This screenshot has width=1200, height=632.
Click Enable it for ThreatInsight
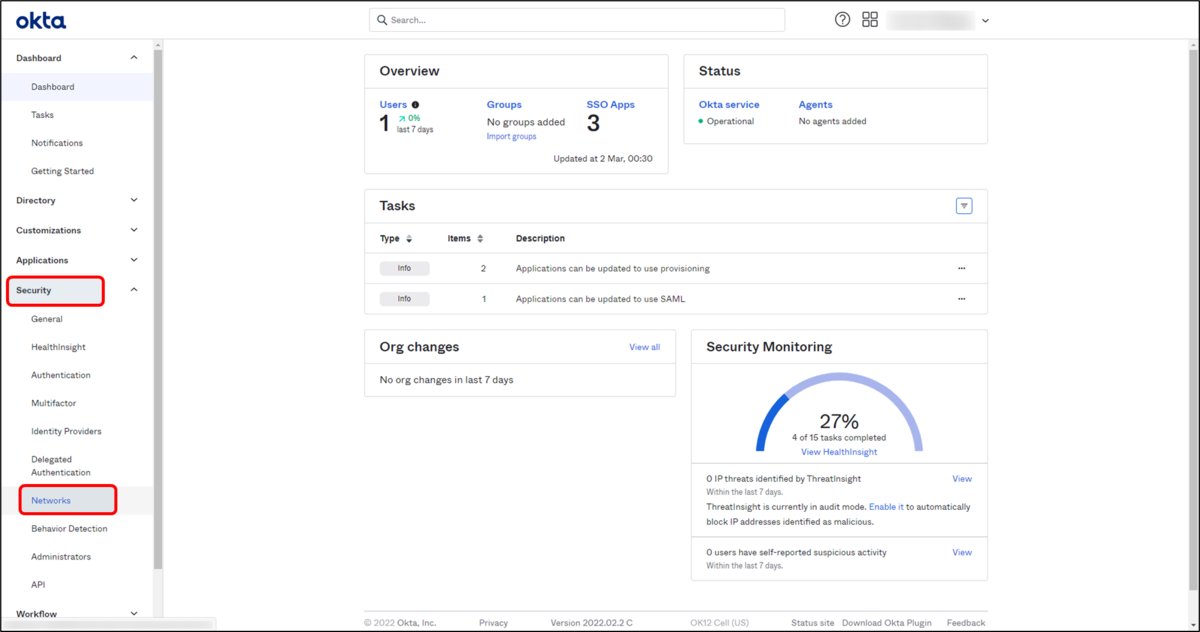(x=886, y=507)
